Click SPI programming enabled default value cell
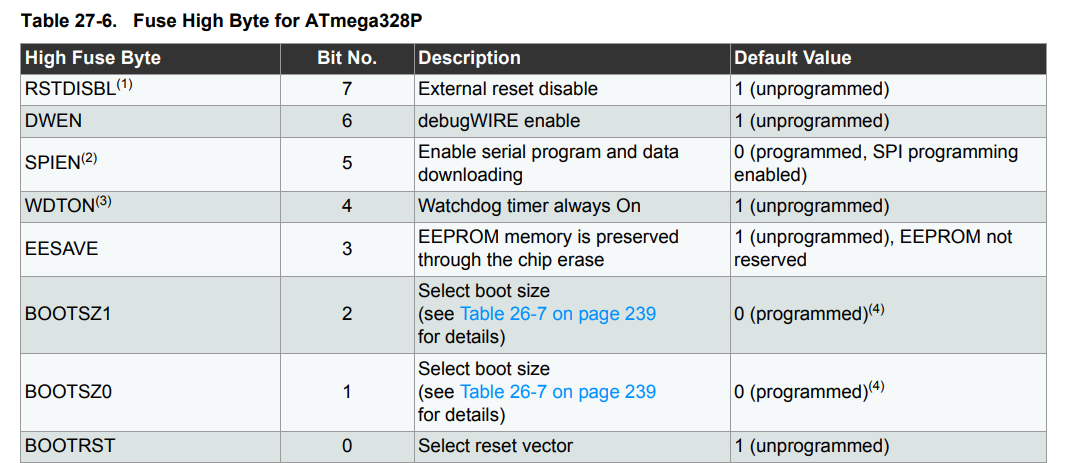Image resolution: width=1066 pixels, height=463 pixels. [875, 163]
